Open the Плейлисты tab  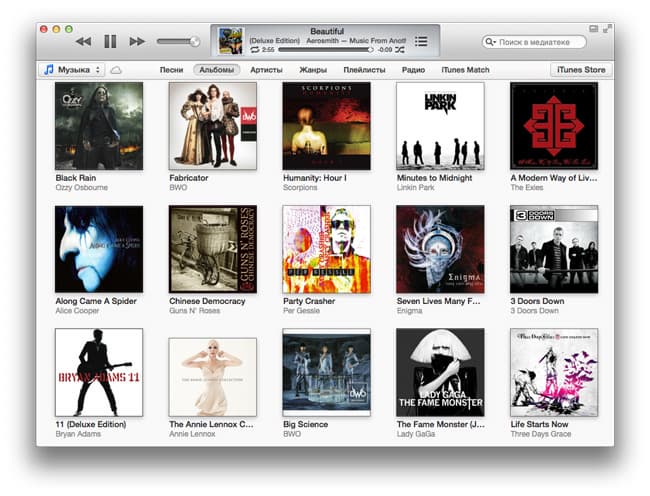point(364,70)
